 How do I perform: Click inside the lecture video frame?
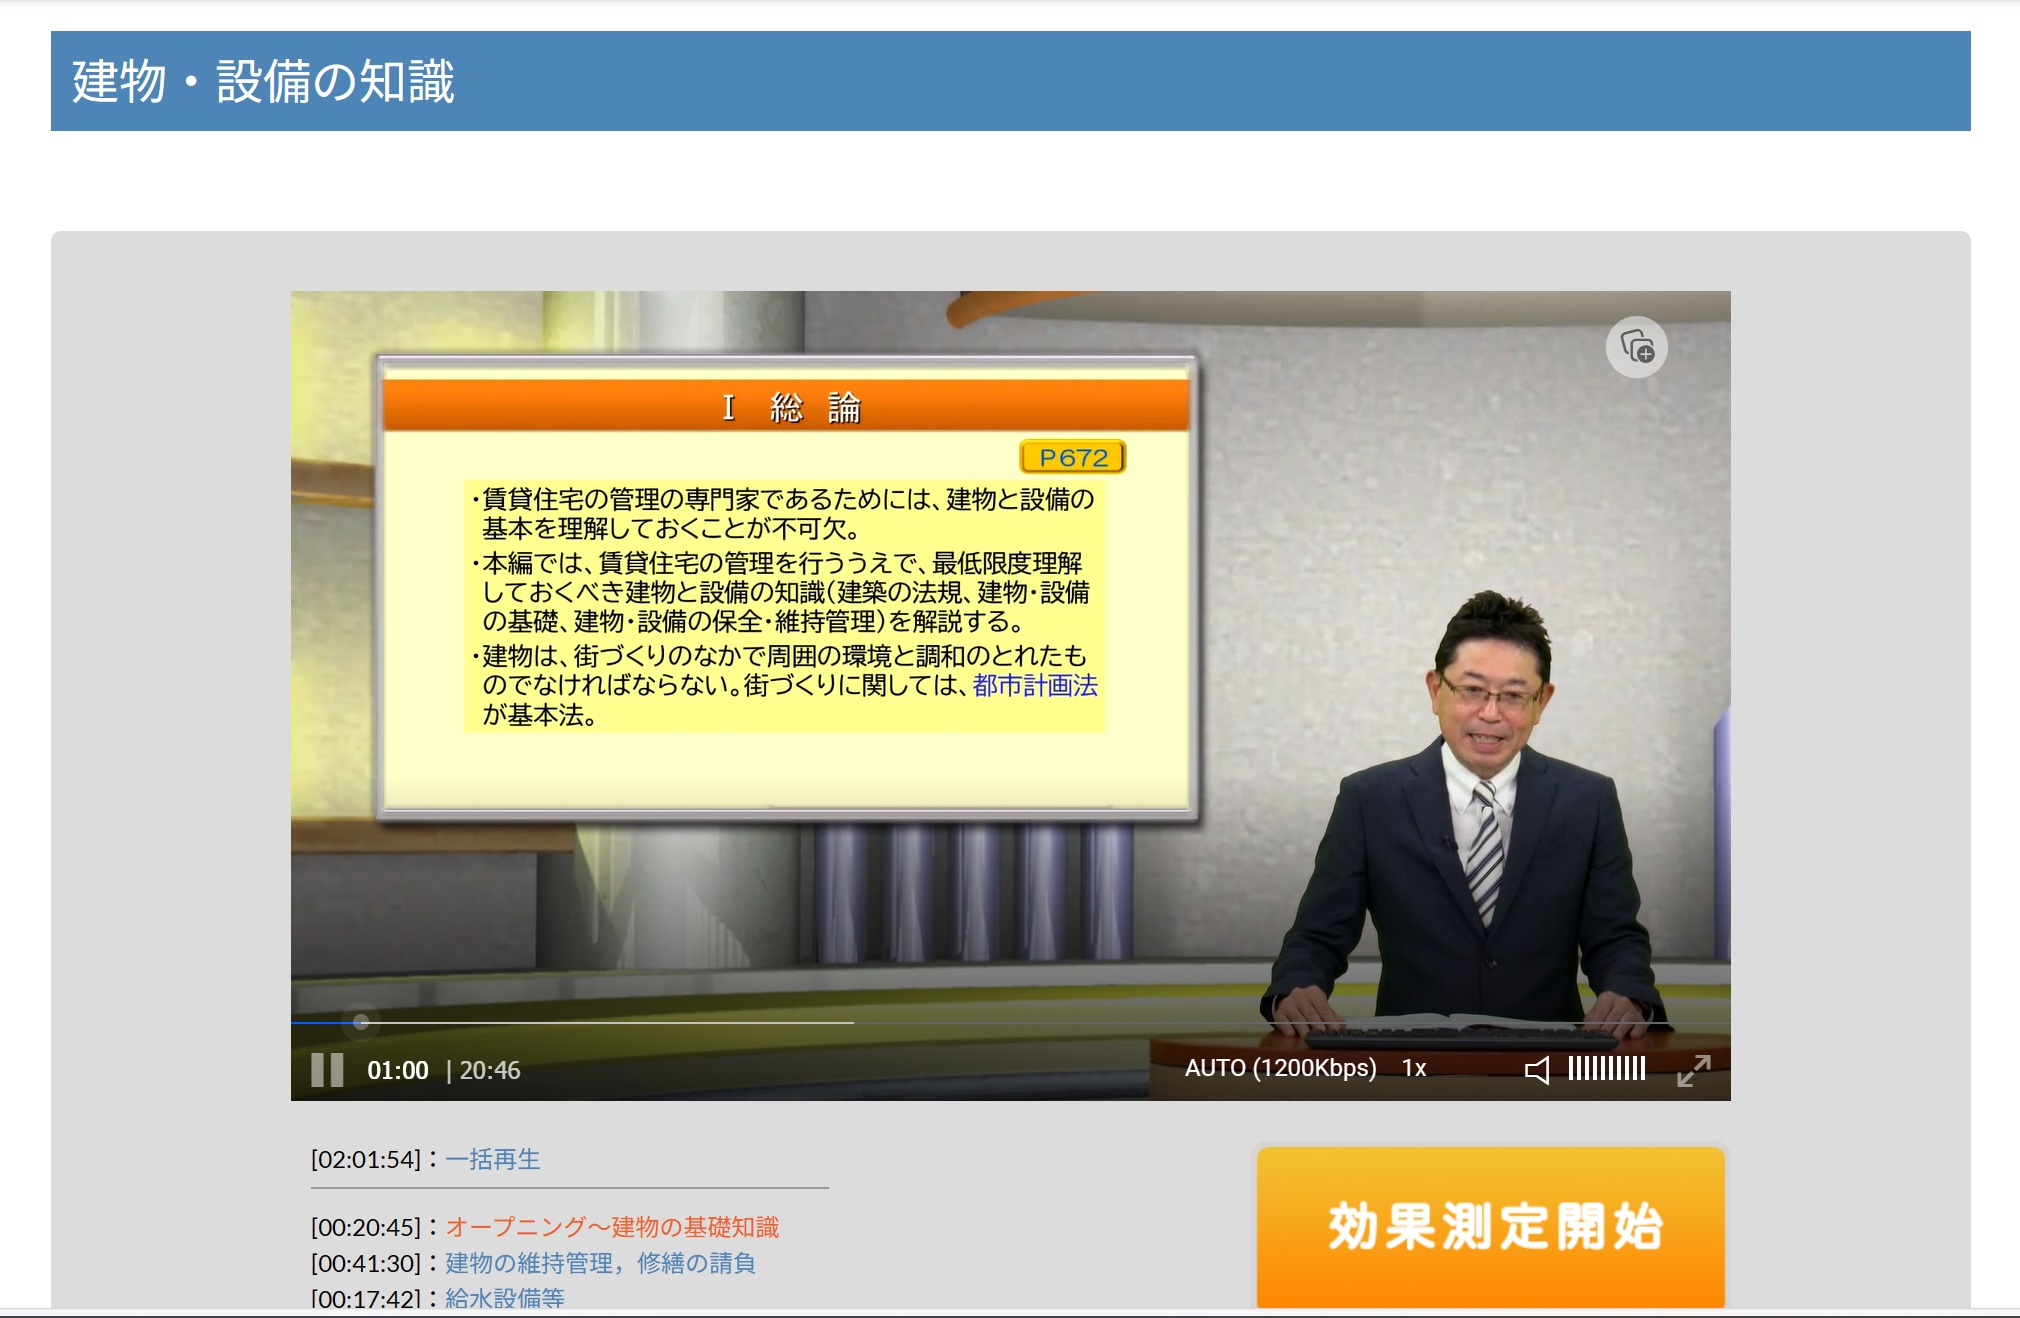[1010, 695]
